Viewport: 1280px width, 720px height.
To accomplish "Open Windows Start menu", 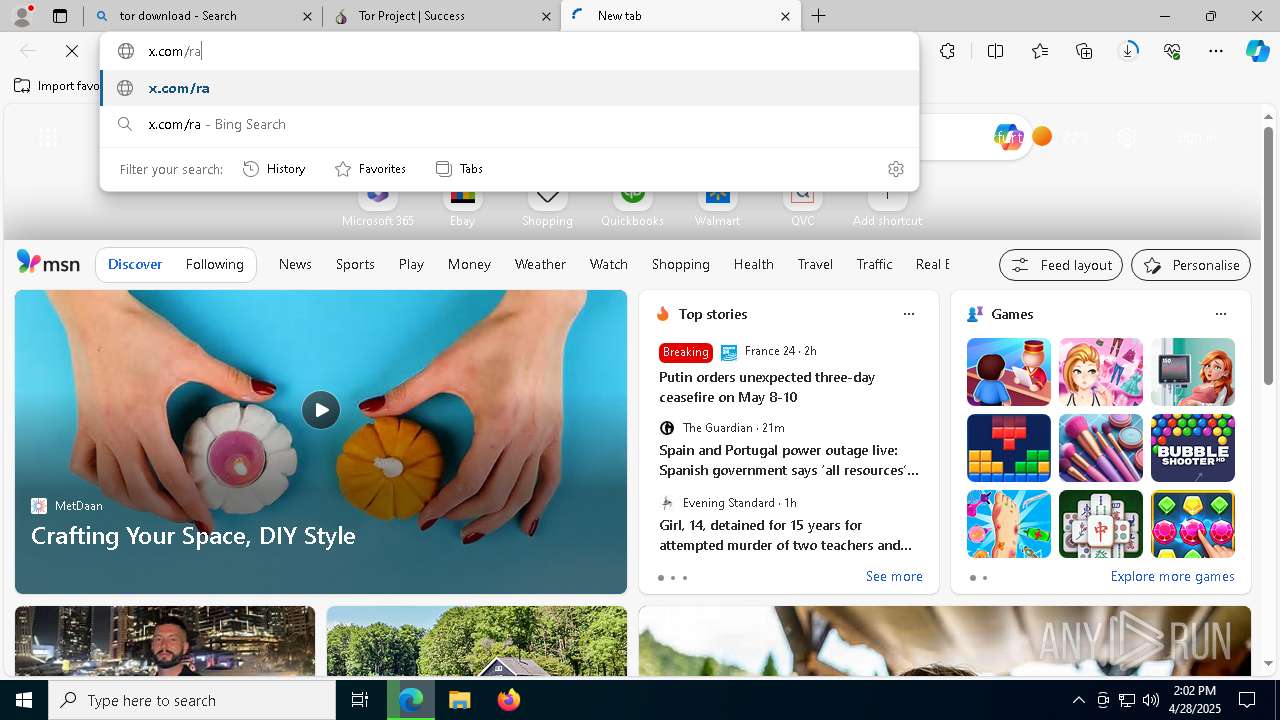I will point(24,700).
